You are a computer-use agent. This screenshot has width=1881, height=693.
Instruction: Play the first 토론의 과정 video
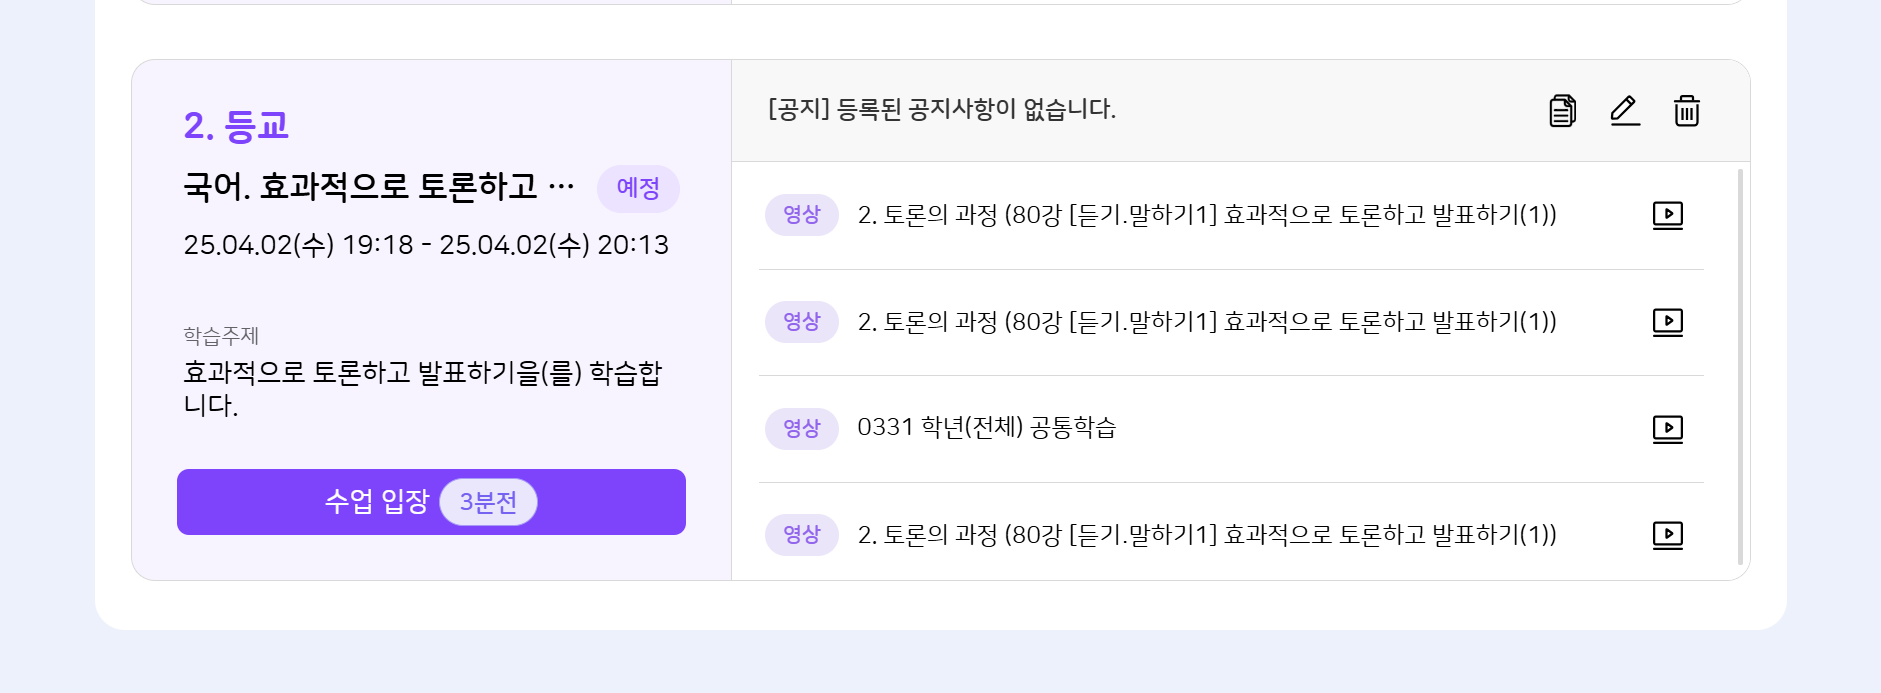click(x=1667, y=215)
